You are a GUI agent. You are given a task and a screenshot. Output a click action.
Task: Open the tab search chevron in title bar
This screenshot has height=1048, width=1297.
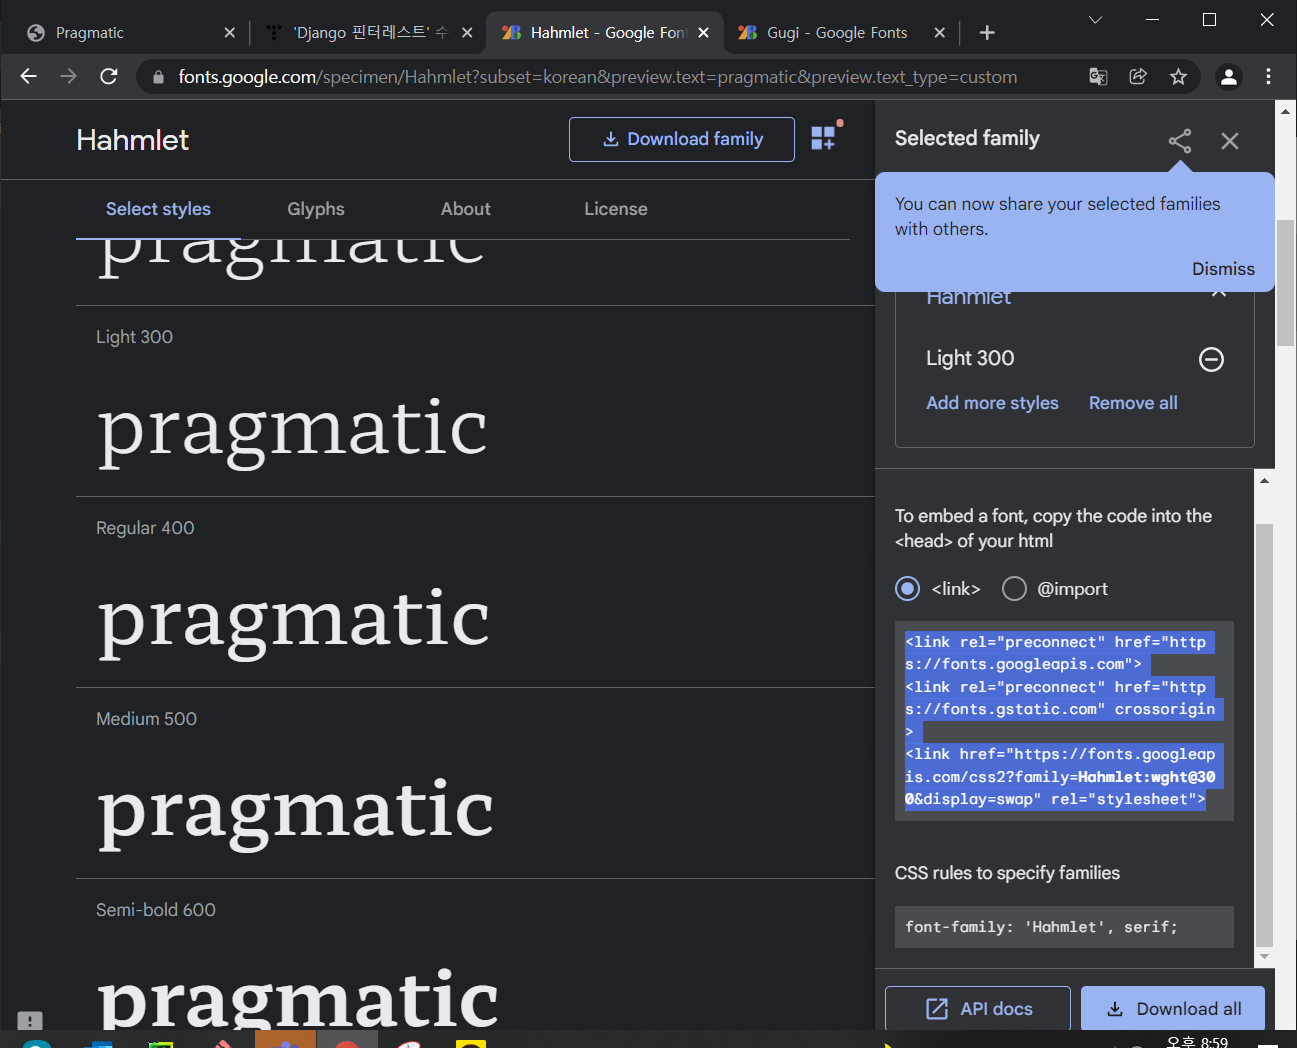click(1095, 20)
